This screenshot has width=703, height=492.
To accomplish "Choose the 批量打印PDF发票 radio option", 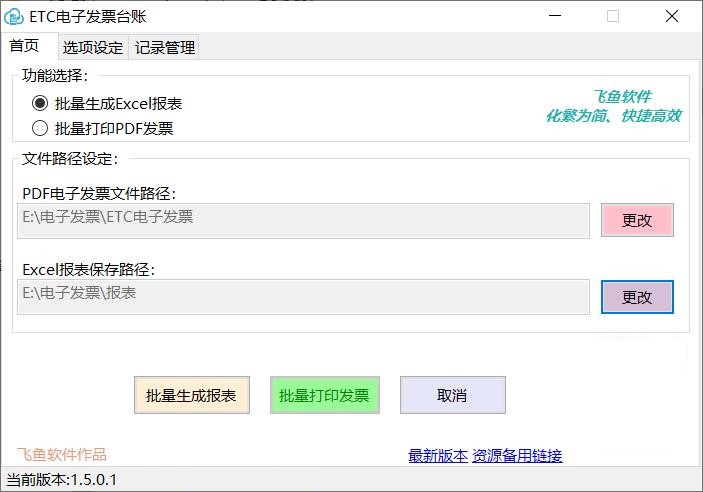I will 40,128.
